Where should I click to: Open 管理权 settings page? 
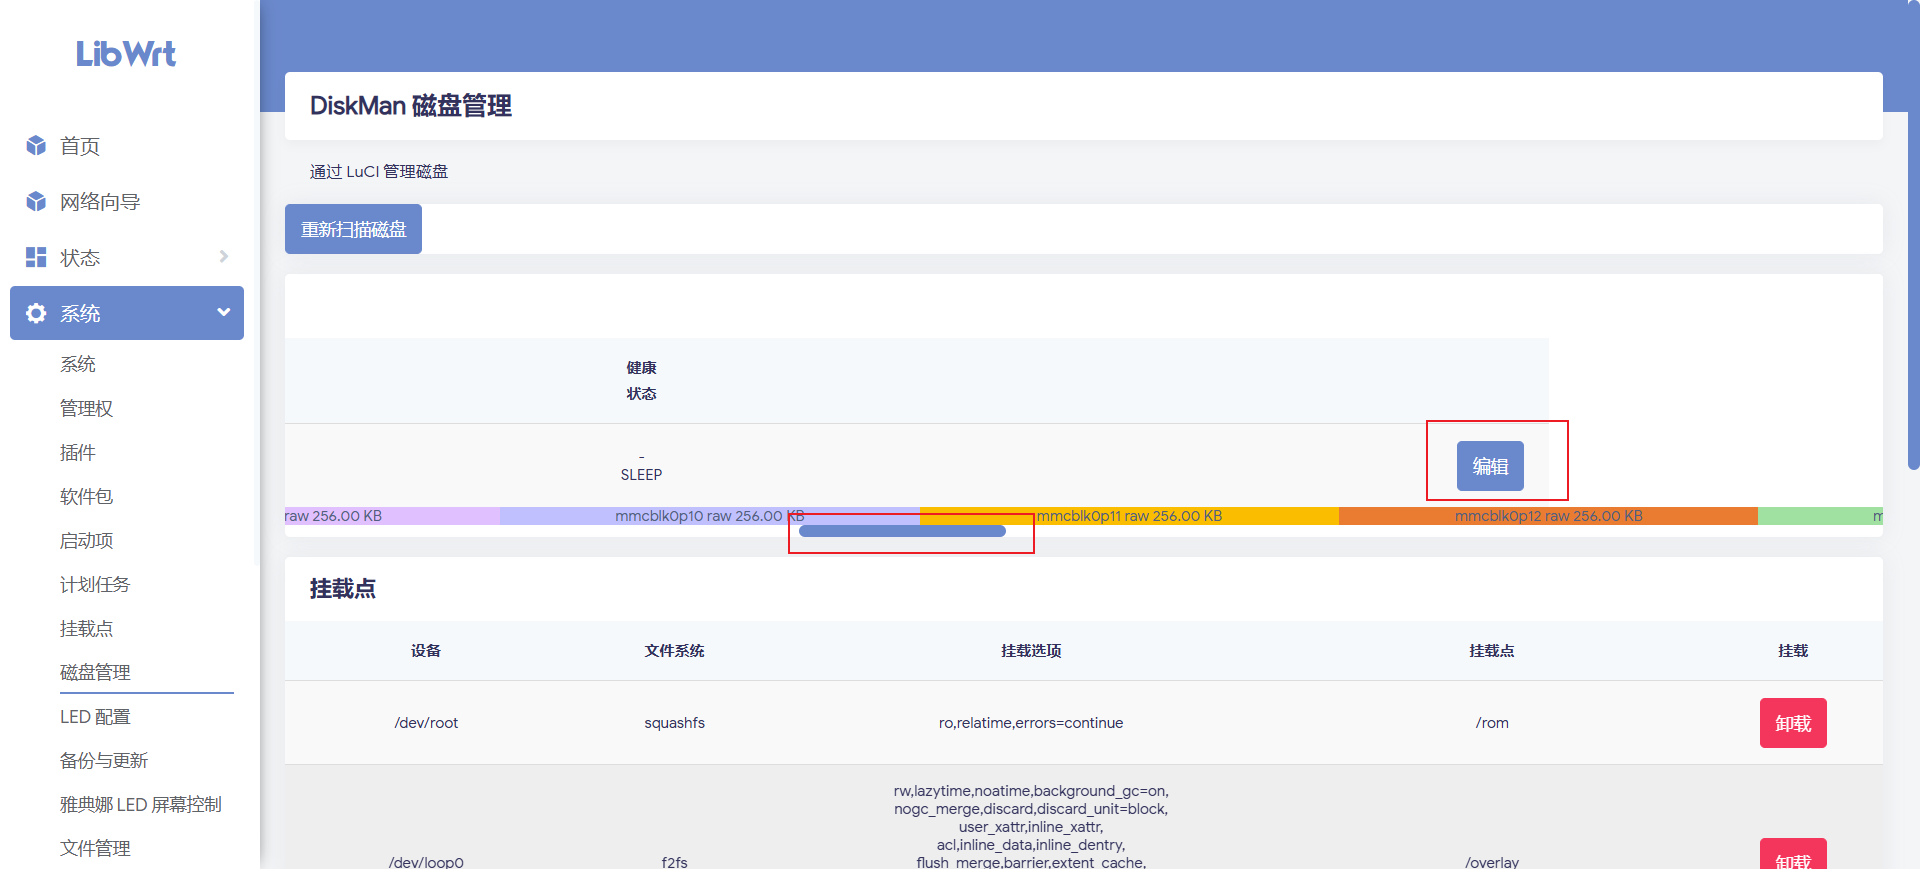[87, 408]
